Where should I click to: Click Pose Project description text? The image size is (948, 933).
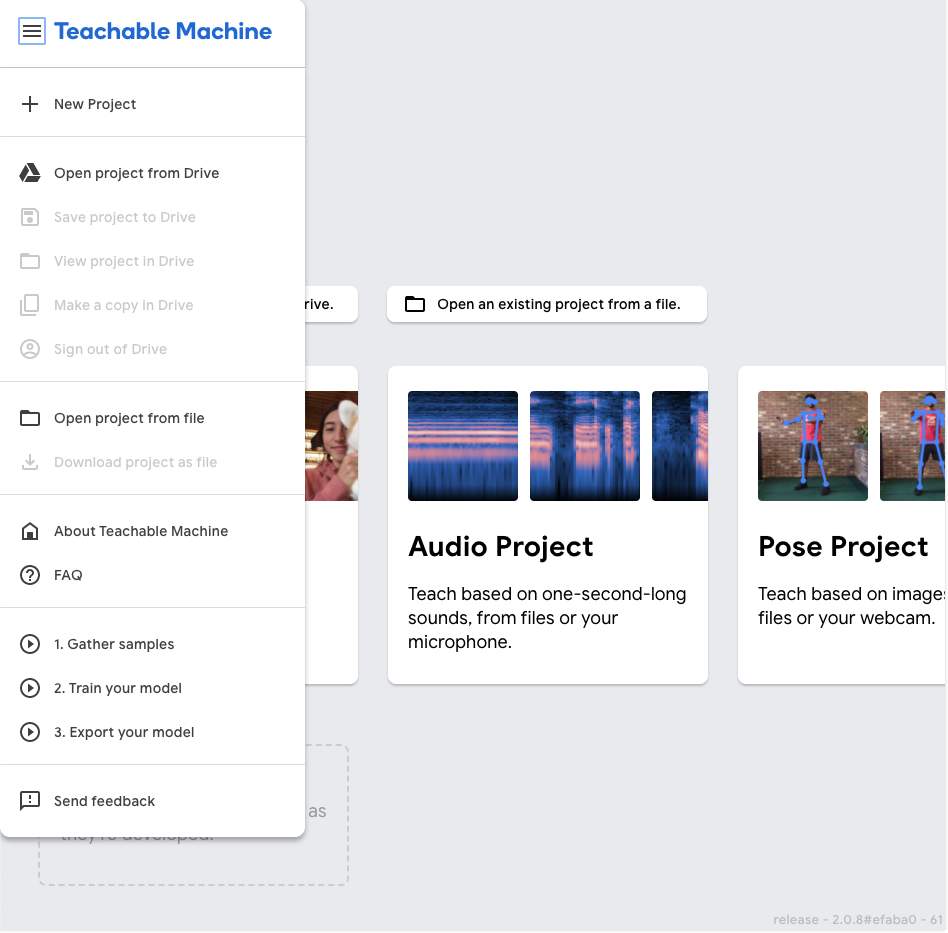851,606
